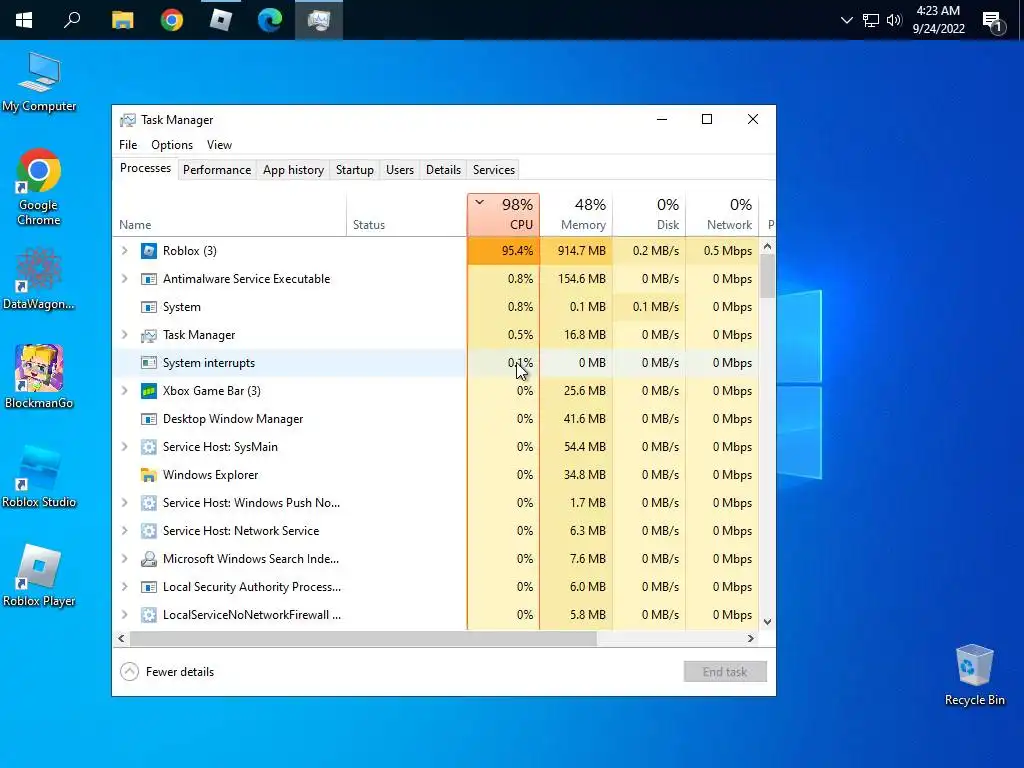The image size is (1024, 768).
Task: Click the Antimalware Service Executable icon
Action: [149, 279]
